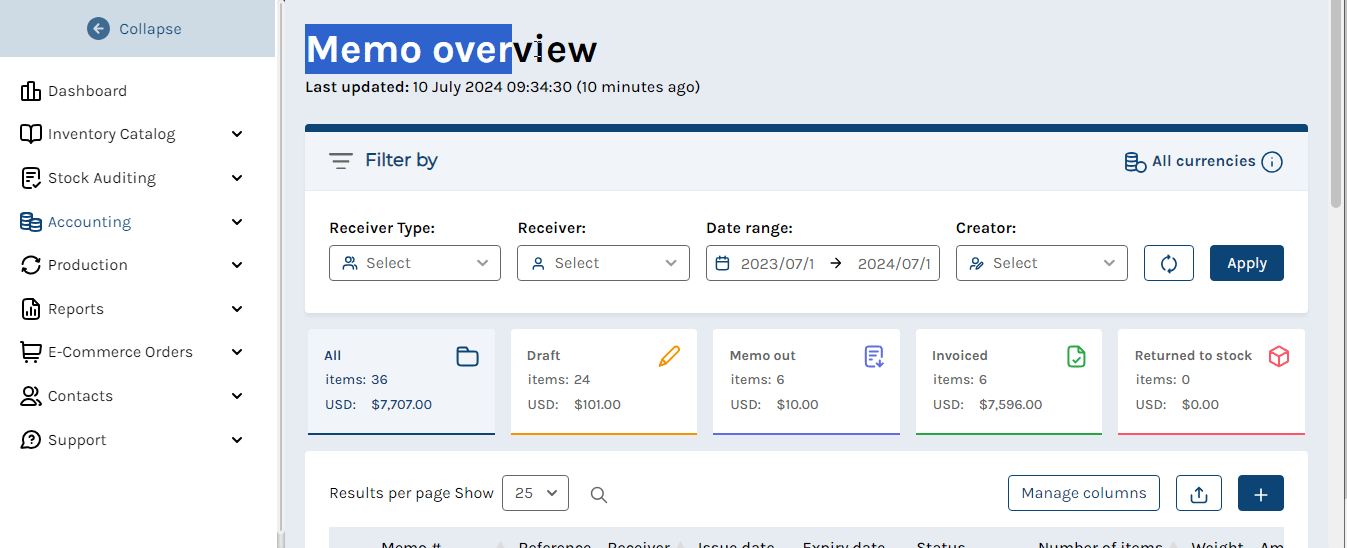Click the Contacts people icon
The height and width of the screenshot is (548, 1347).
[31, 396]
